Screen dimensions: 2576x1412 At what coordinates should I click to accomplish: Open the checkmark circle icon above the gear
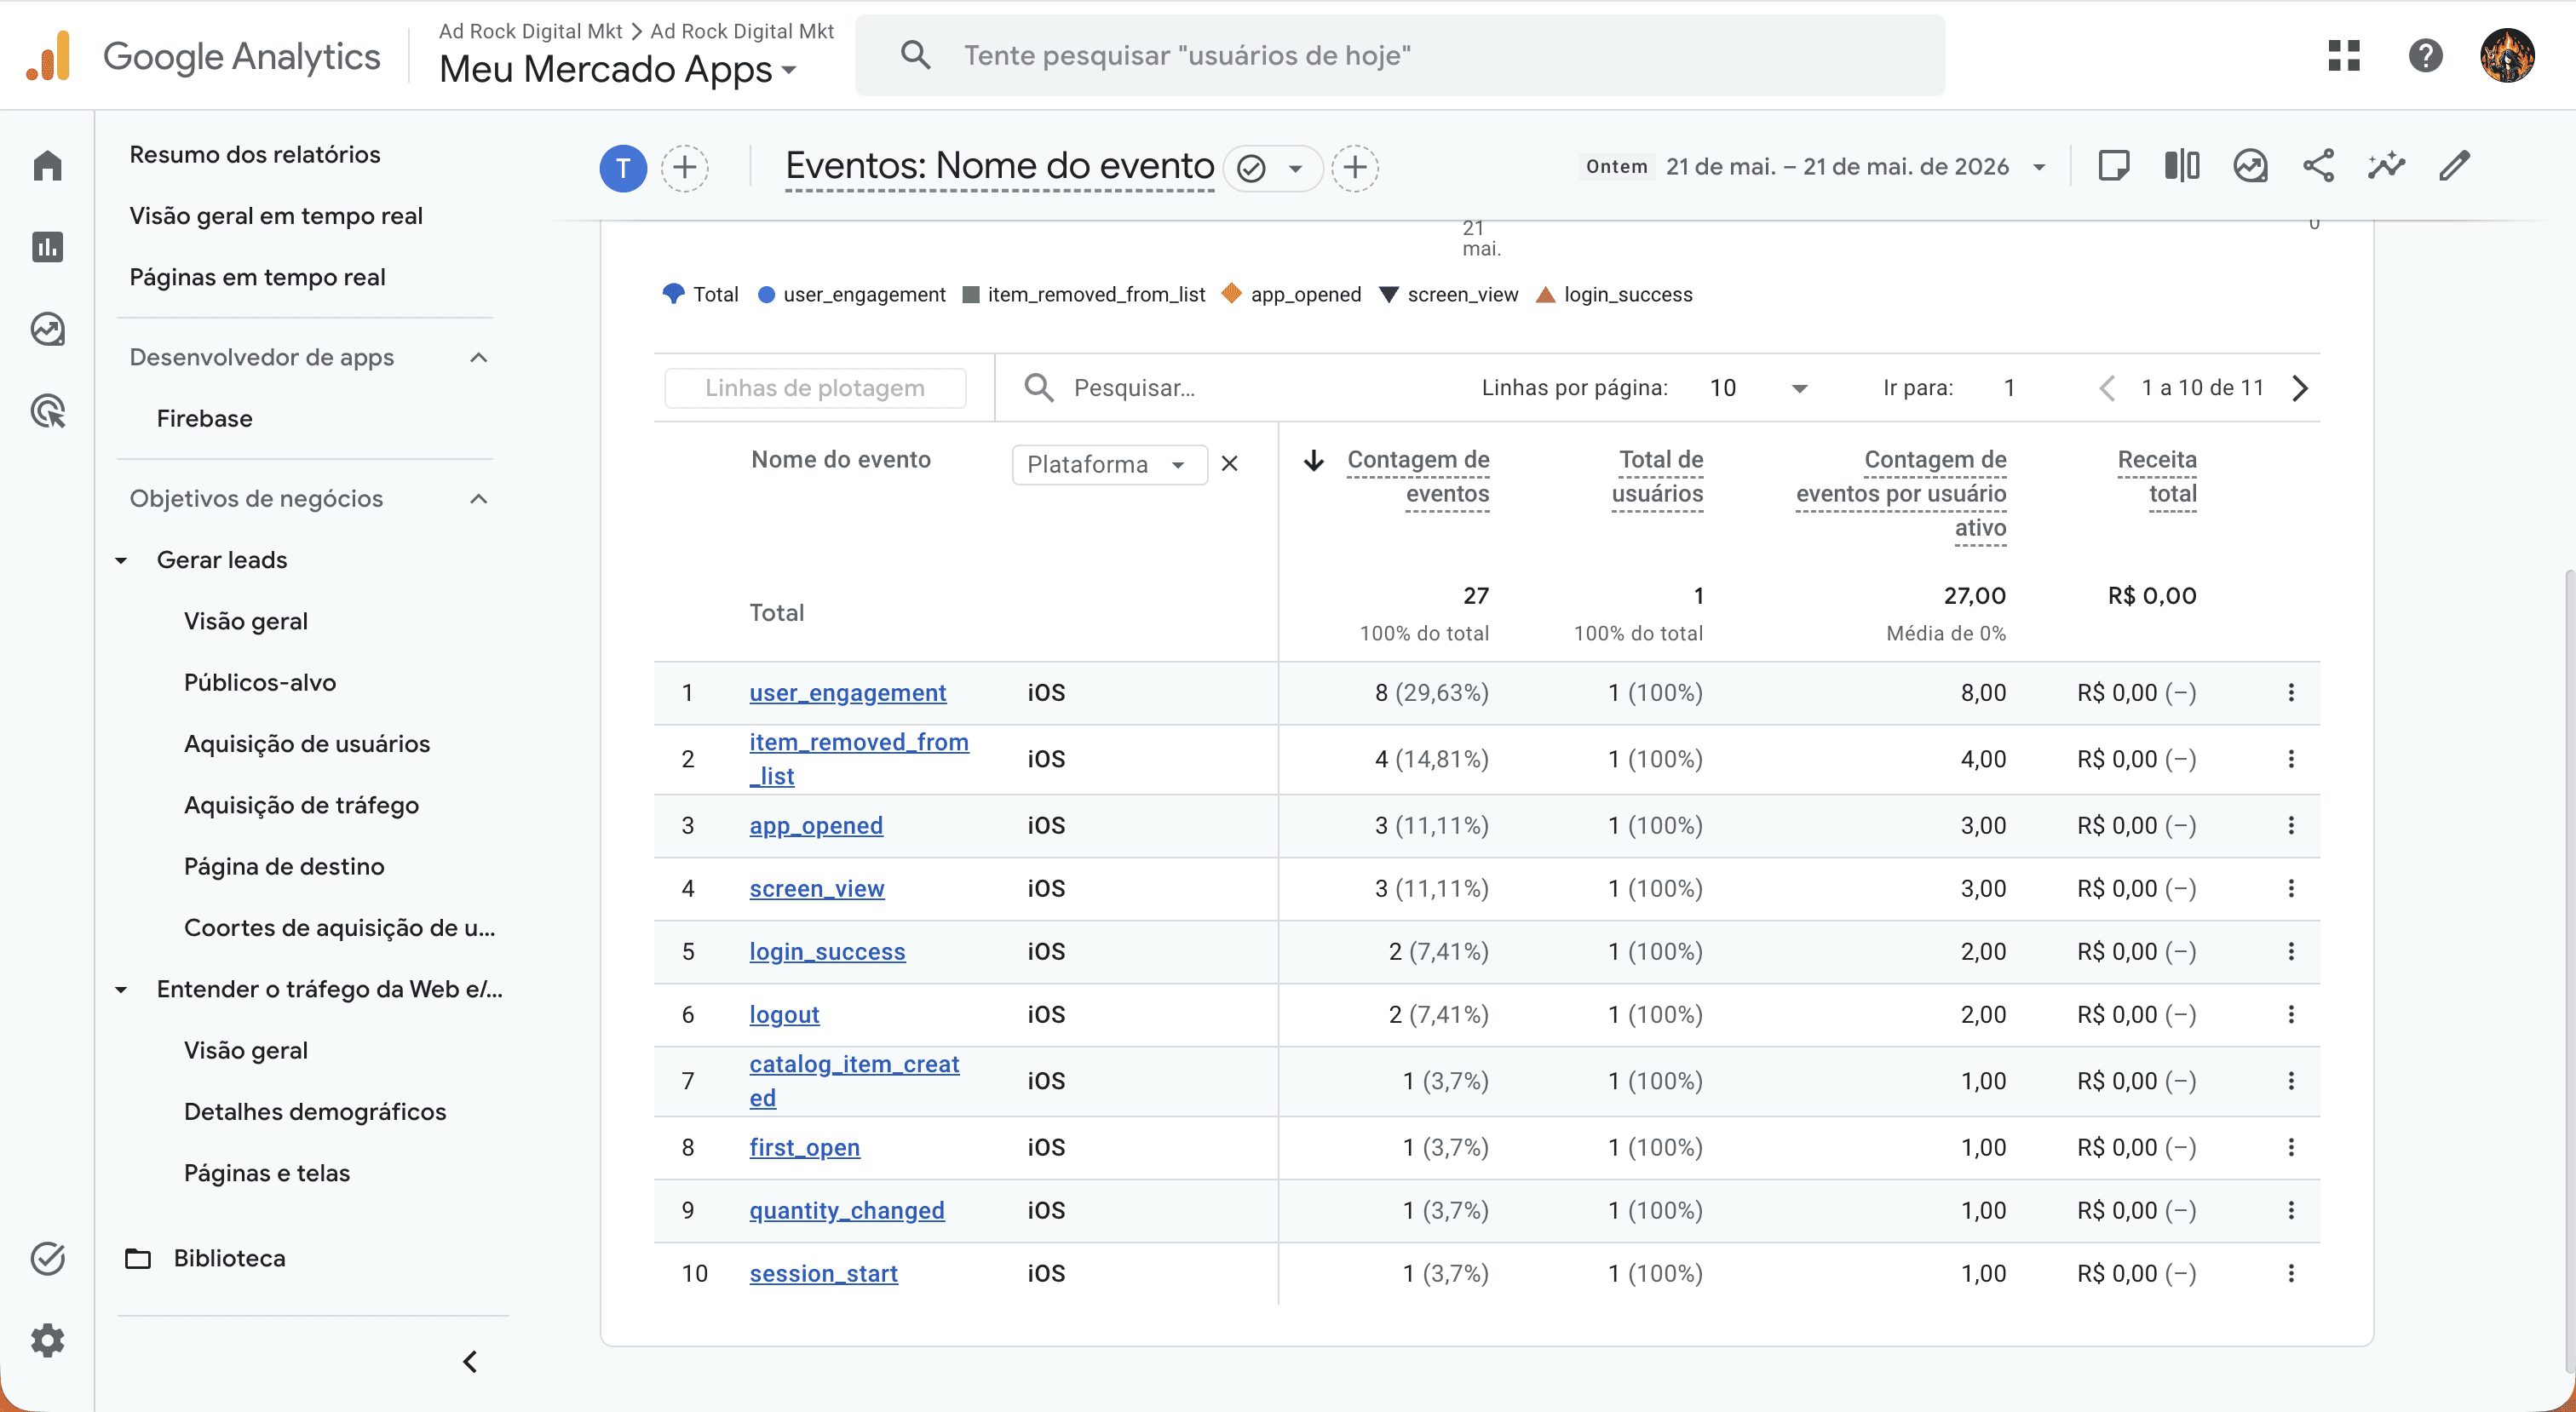click(x=47, y=1258)
